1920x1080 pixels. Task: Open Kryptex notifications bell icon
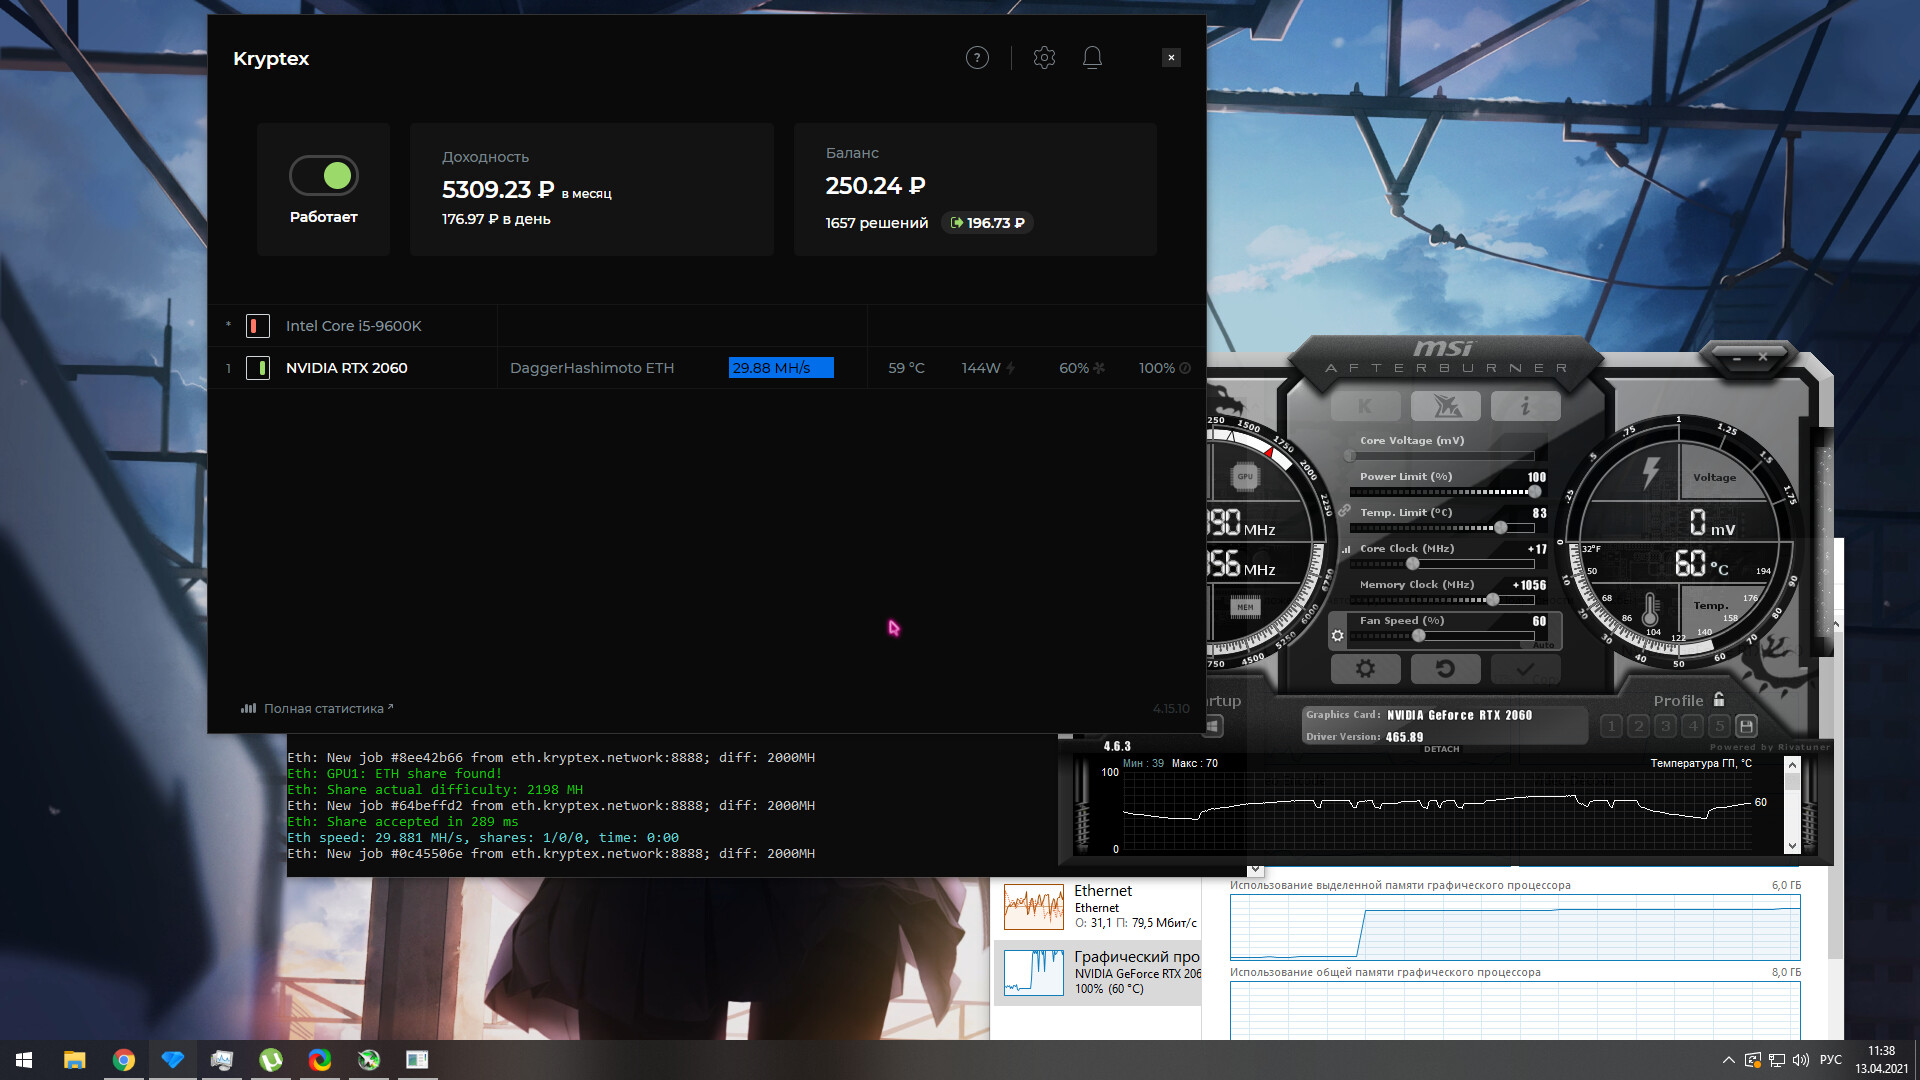point(1092,58)
